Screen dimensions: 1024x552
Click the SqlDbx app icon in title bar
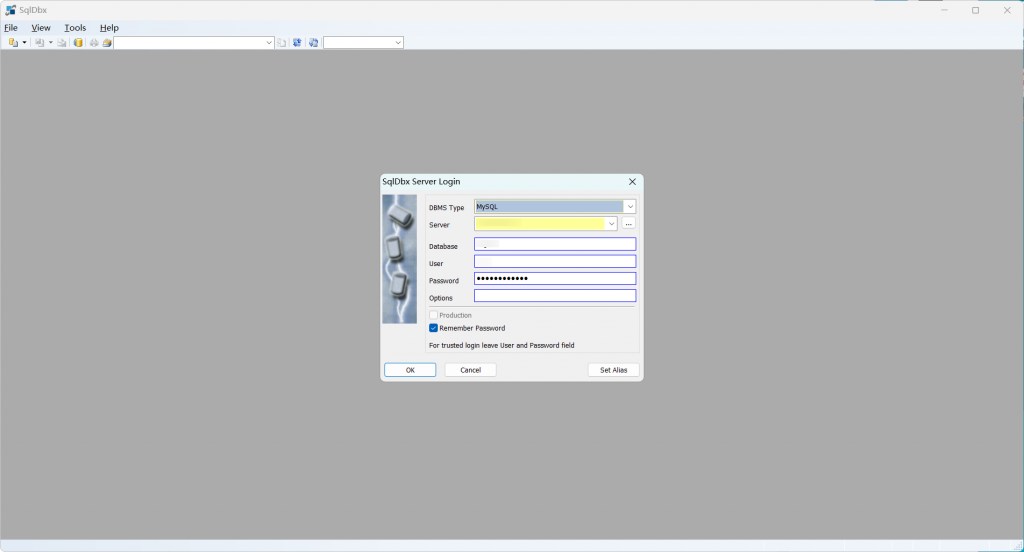(x=10, y=10)
